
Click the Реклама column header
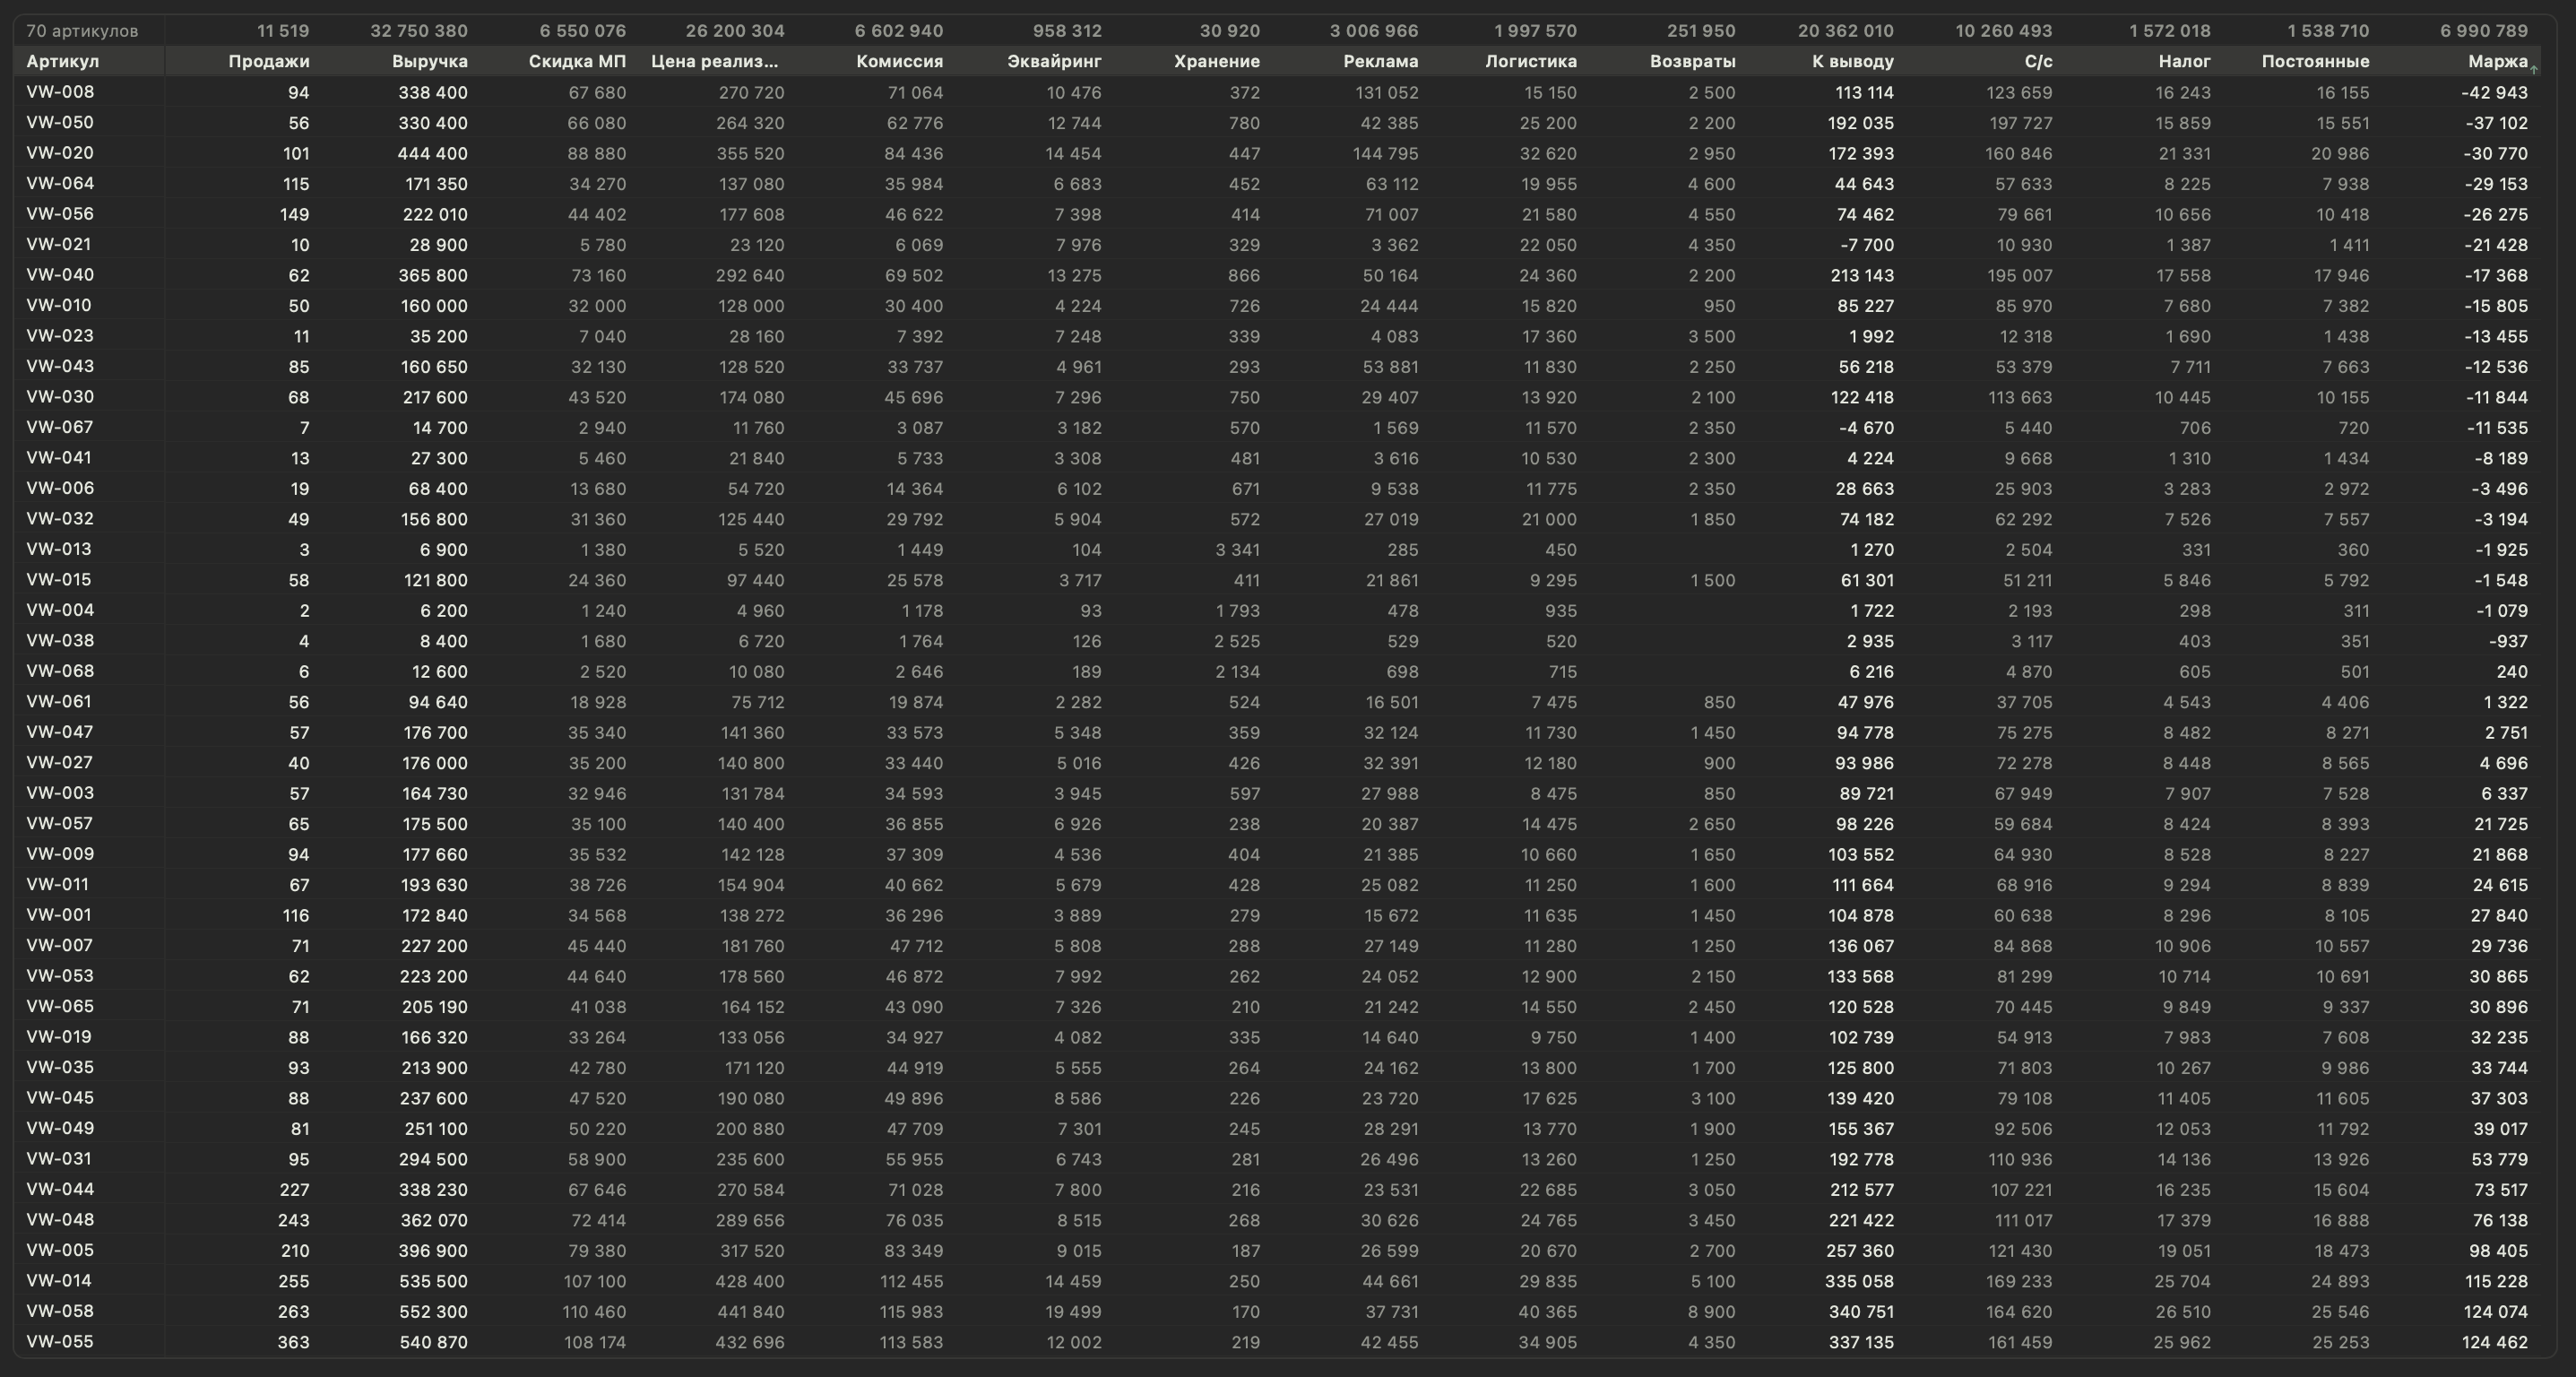[1380, 61]
